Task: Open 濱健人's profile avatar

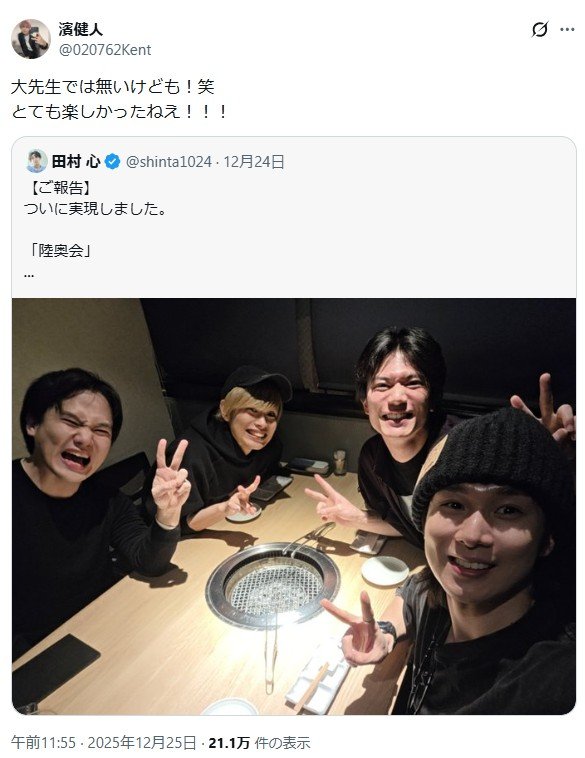Action: [30, 39]
